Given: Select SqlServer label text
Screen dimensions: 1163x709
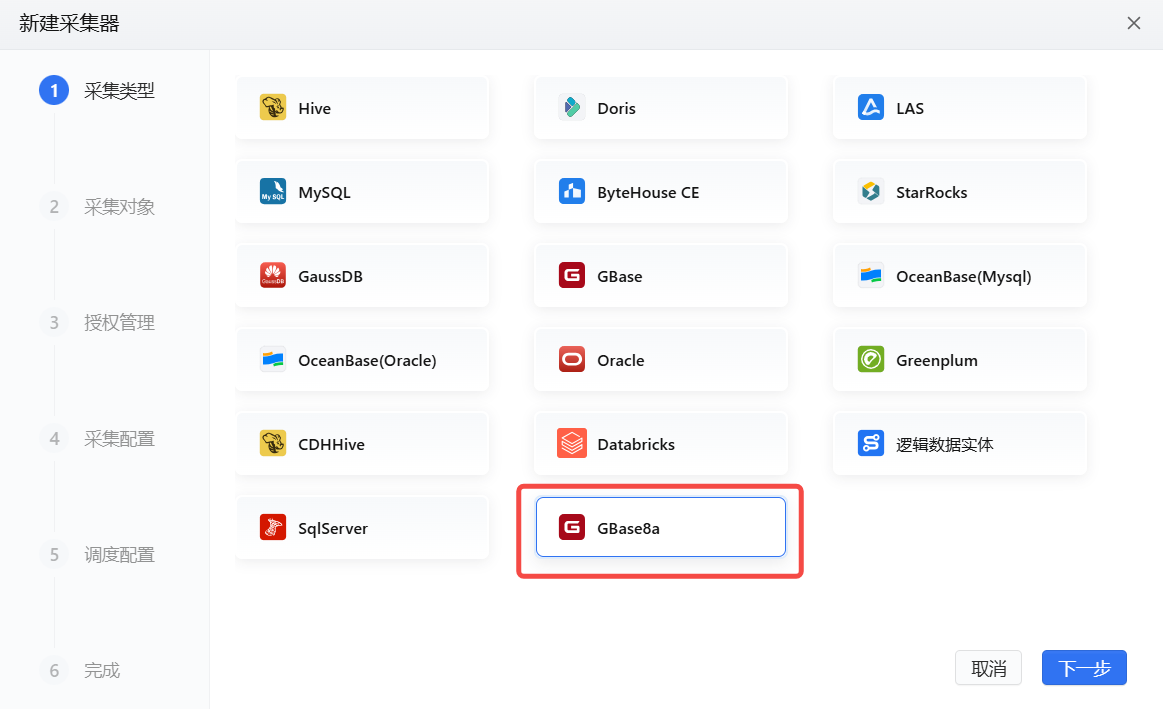Looking at the screenshot, I should 333,529.
